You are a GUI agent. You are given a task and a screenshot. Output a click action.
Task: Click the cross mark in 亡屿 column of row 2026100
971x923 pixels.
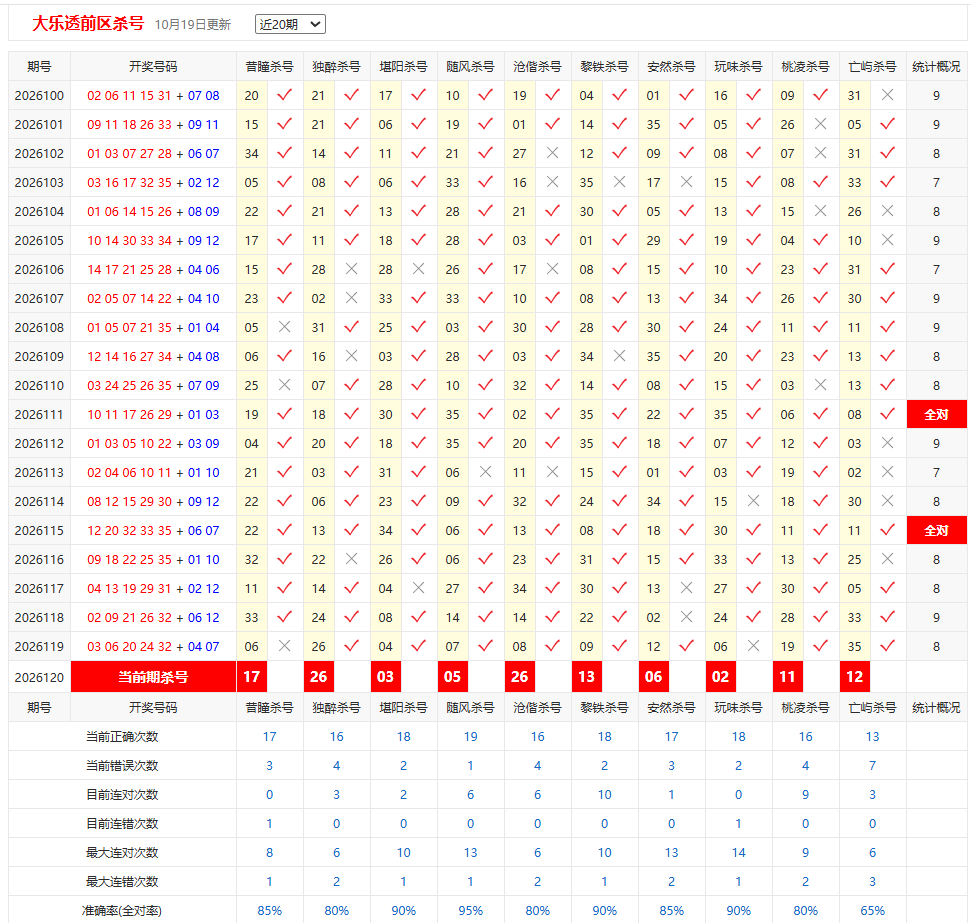pyautogui.click(x=887, y=95)
